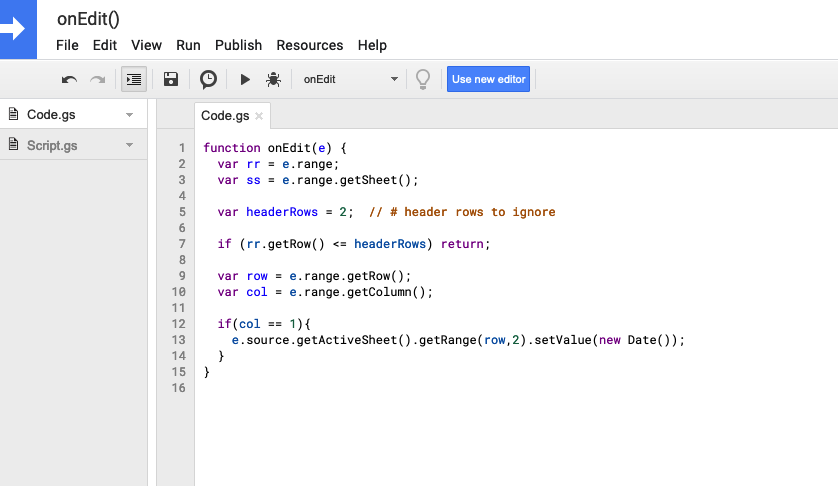The height and width of the screenshot is (486, 838).
Task: Open the File menu
Action: click(67, 45)
